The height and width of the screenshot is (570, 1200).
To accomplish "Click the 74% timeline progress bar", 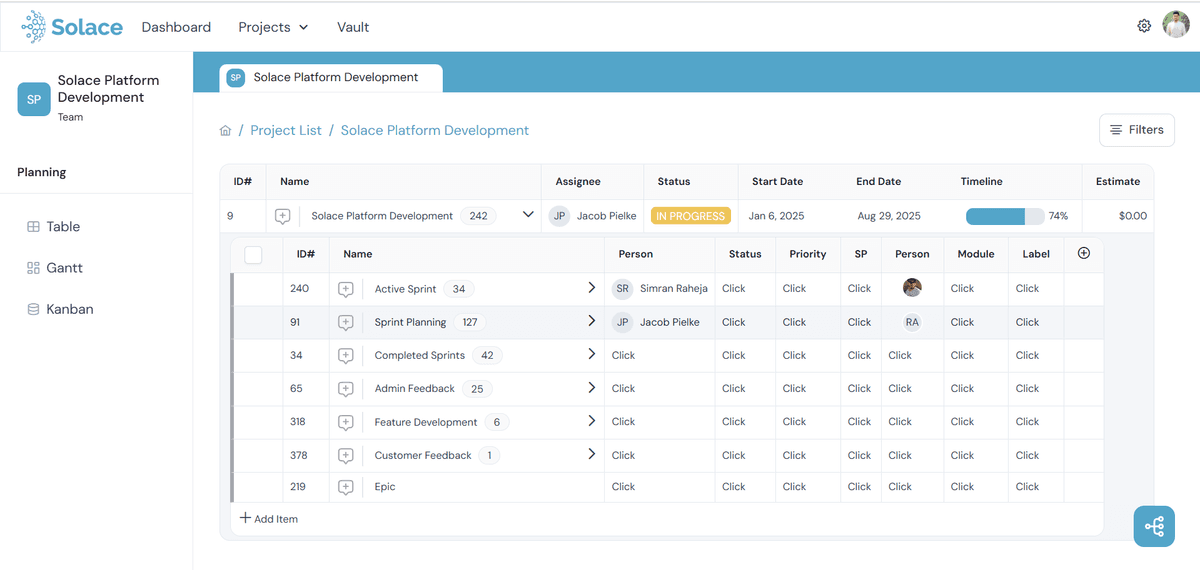I will click(x=1004, y=216).
